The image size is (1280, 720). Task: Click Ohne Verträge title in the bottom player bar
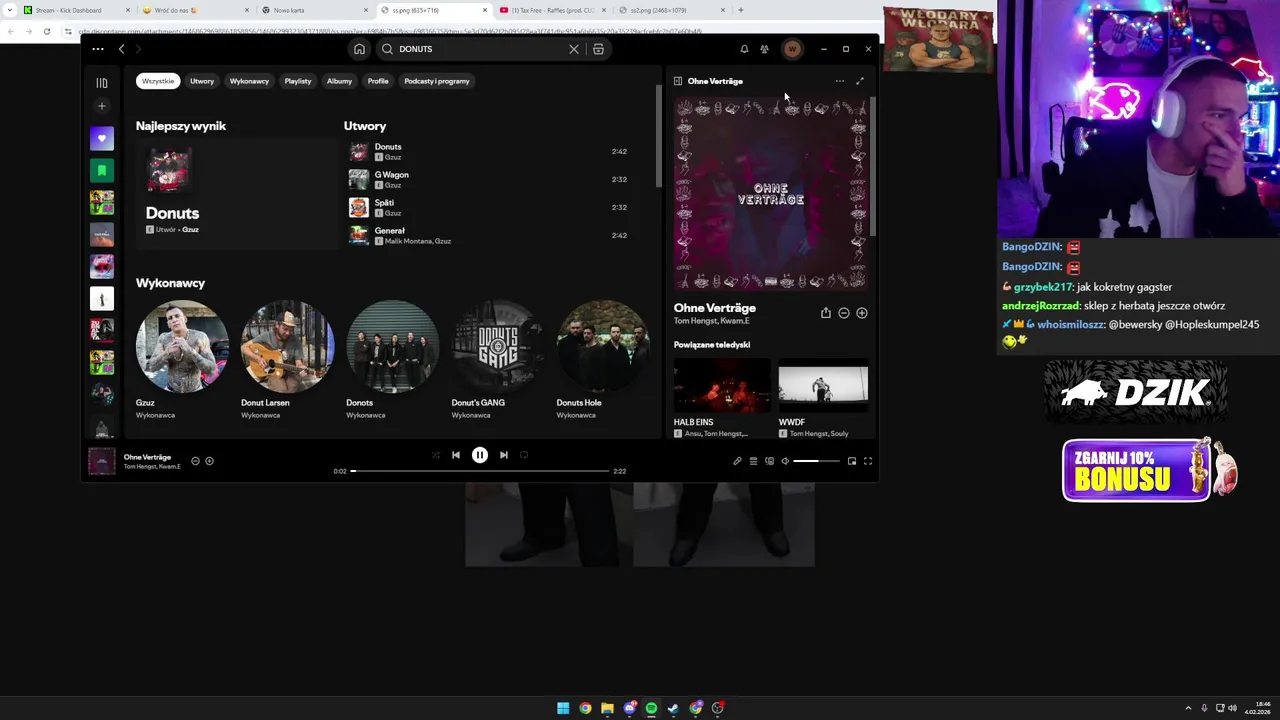(147, 457)
